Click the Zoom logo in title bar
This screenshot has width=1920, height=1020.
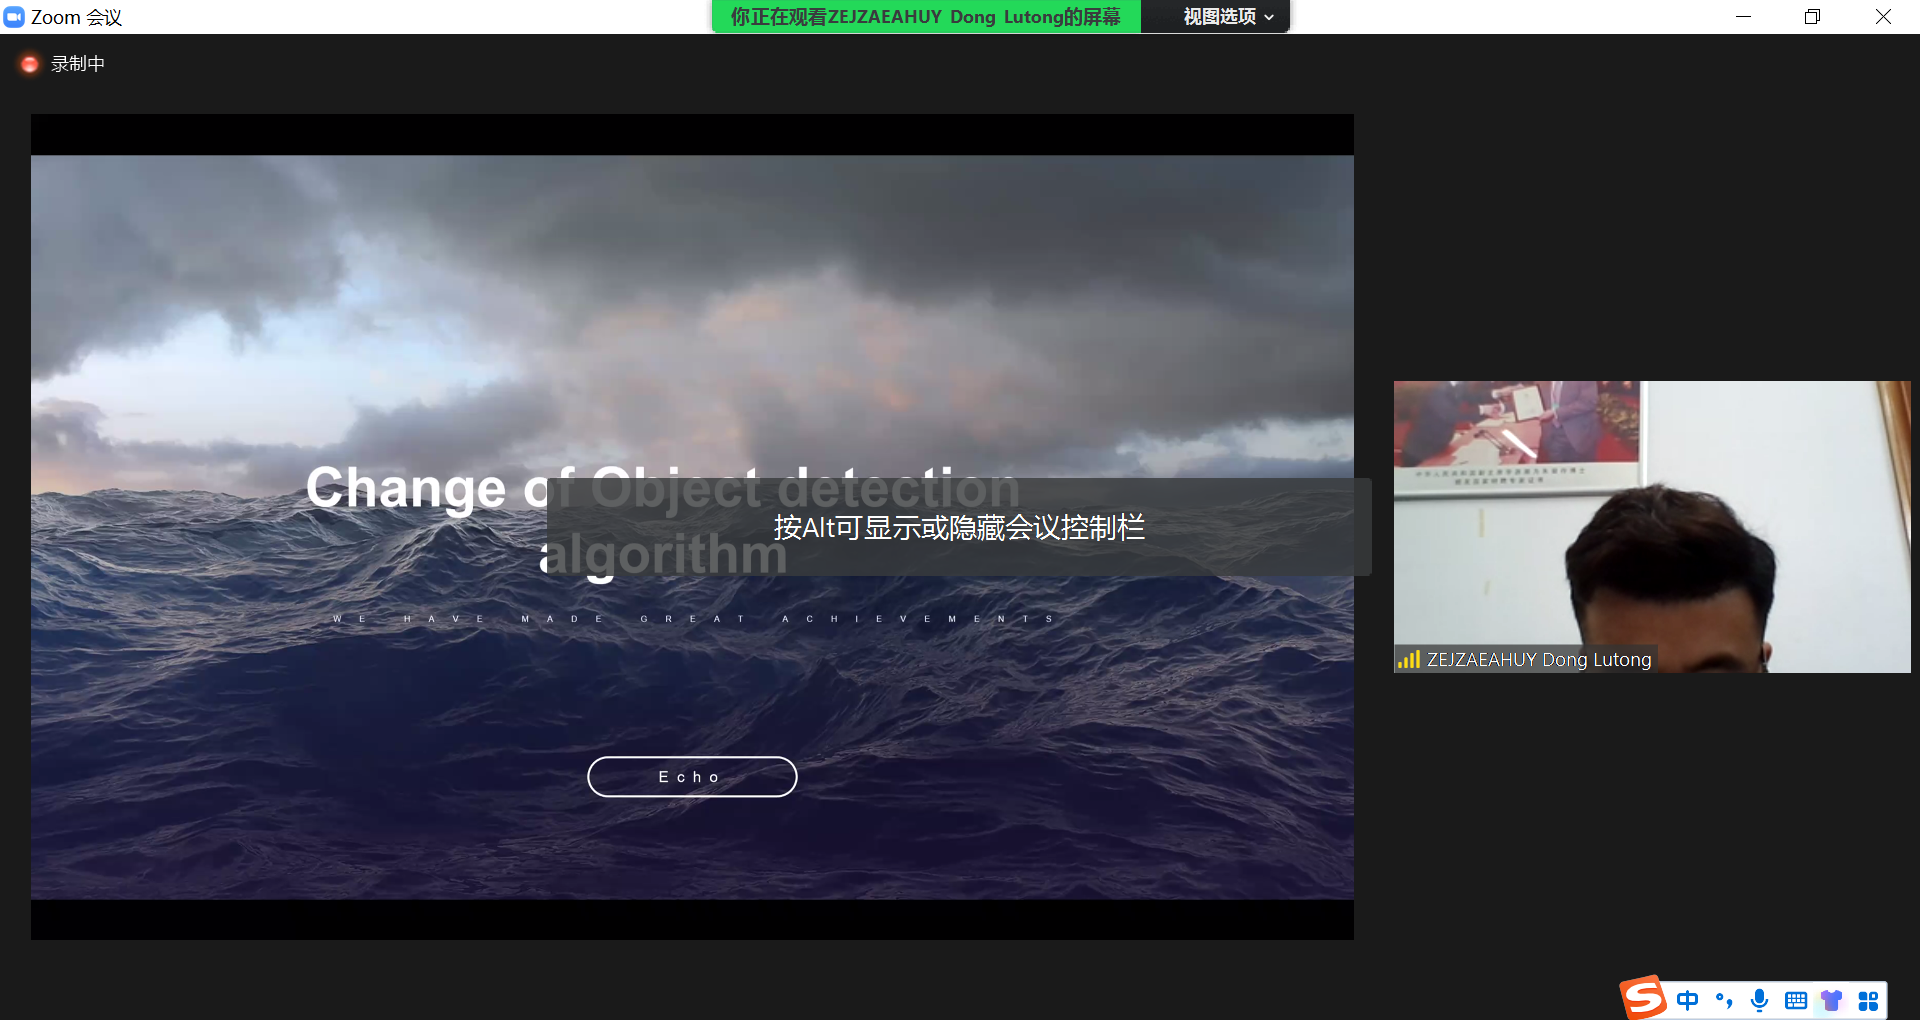[x=14, y=17]
